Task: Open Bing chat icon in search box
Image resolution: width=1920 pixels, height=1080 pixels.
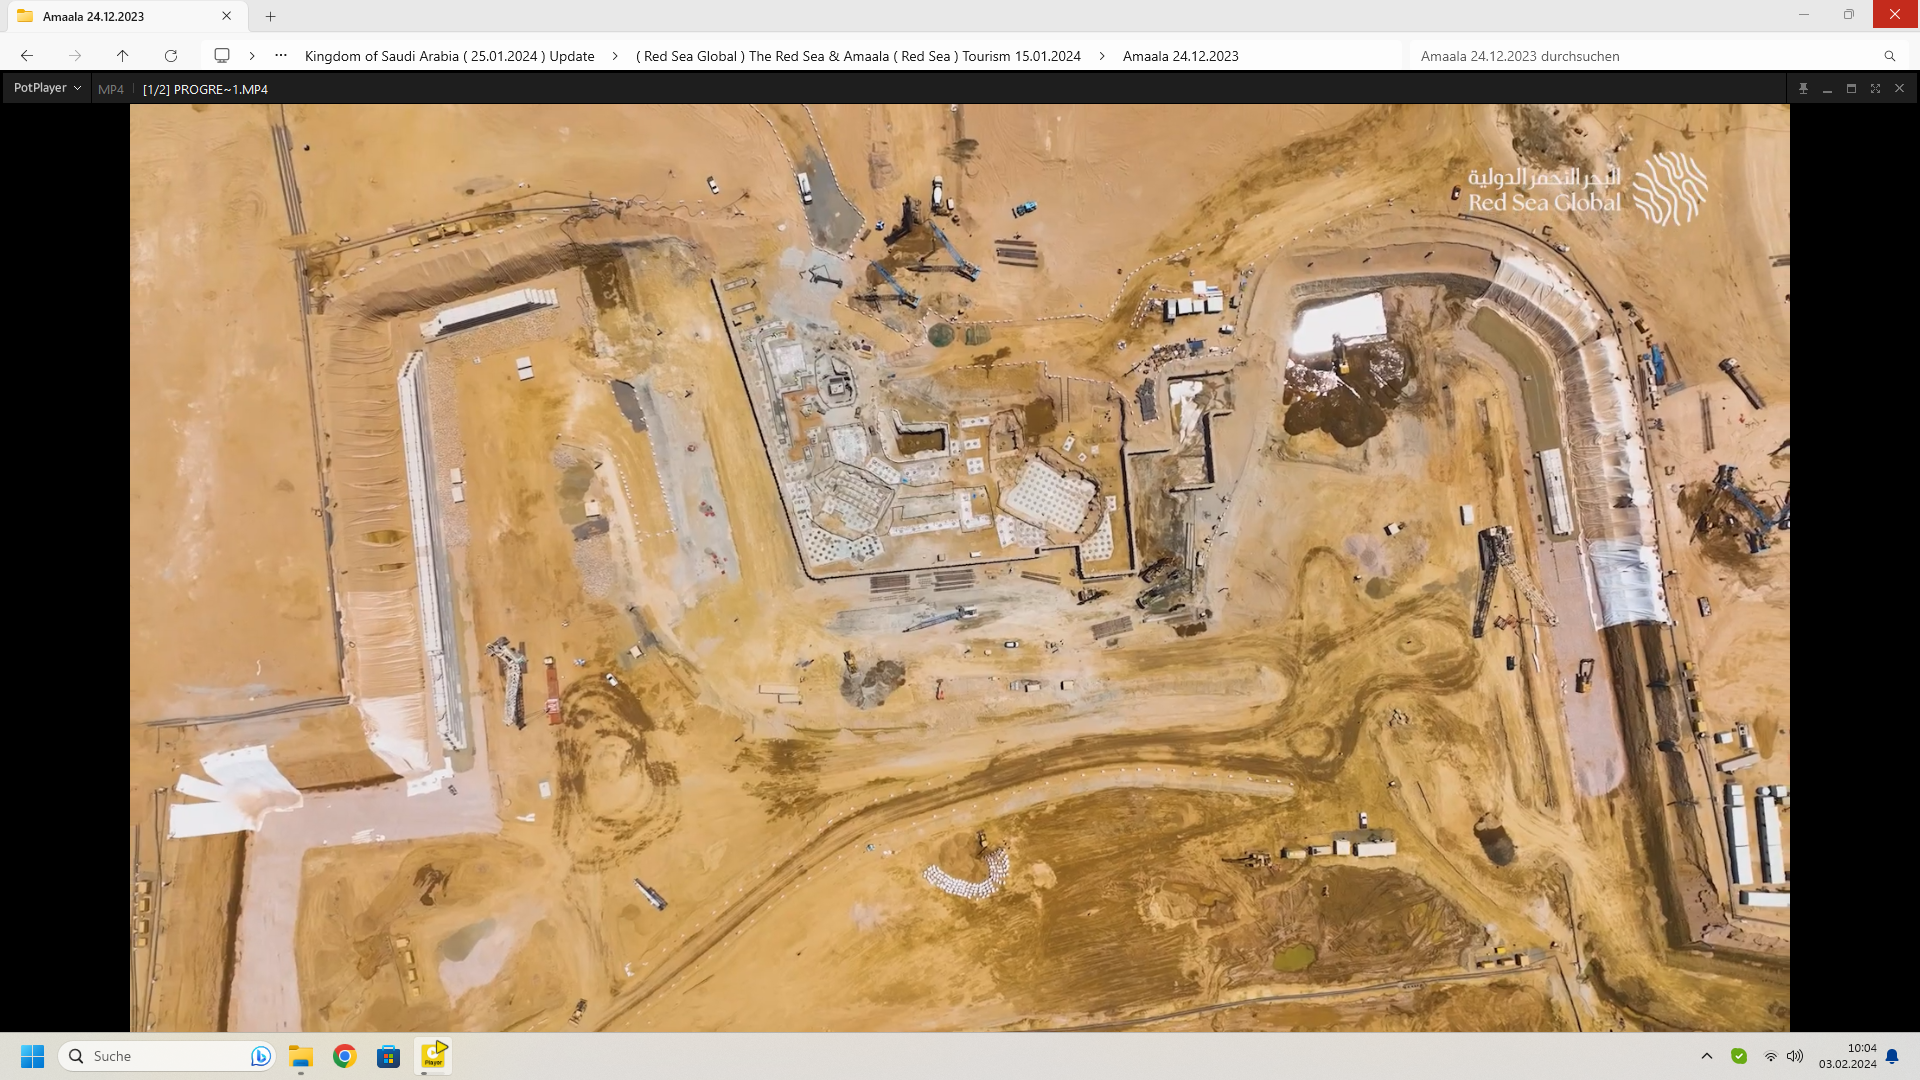Action: tap(260, 1056)
